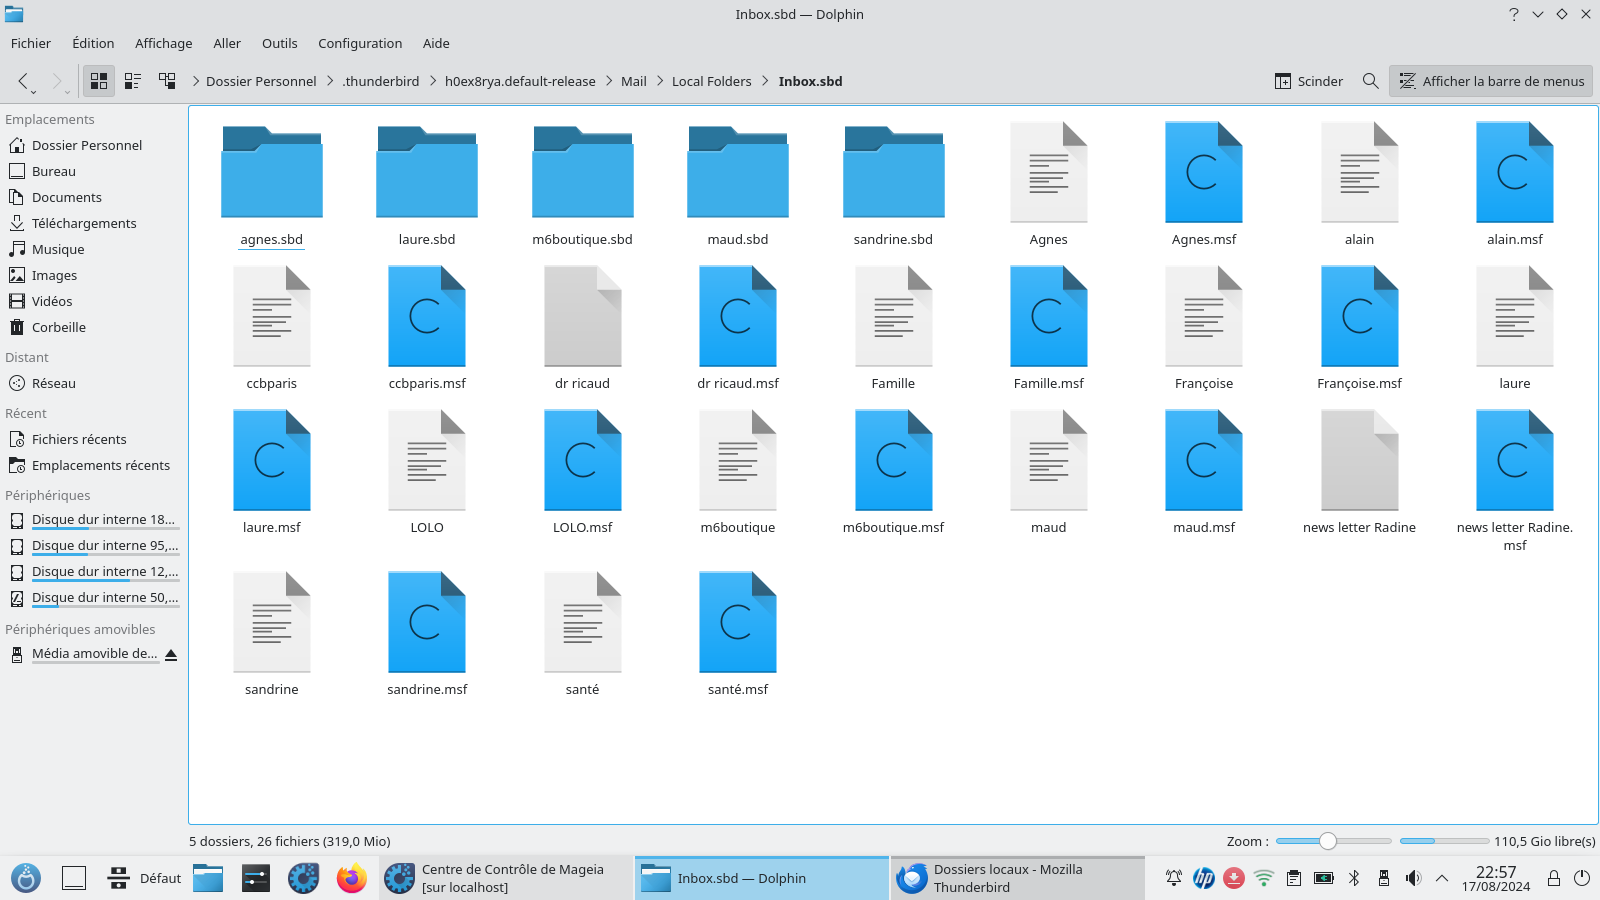Select the Famille.msf file icon

click(1049, 316)
